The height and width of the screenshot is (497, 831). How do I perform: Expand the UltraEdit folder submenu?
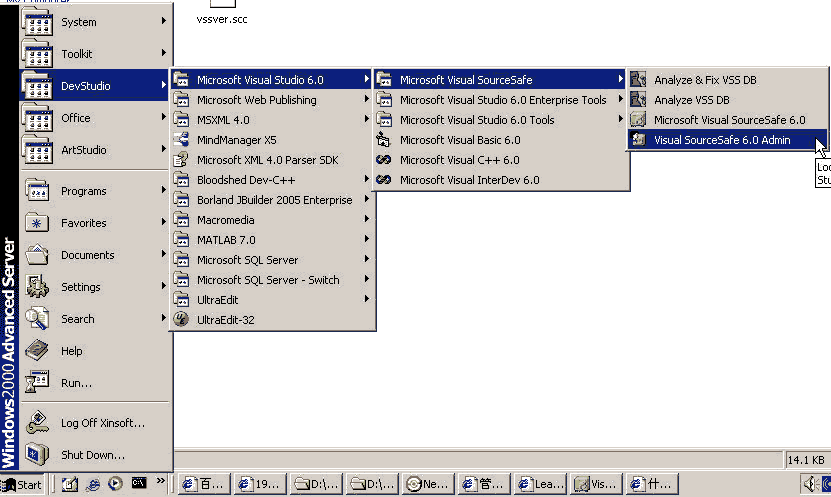click(x=273, y=300)
